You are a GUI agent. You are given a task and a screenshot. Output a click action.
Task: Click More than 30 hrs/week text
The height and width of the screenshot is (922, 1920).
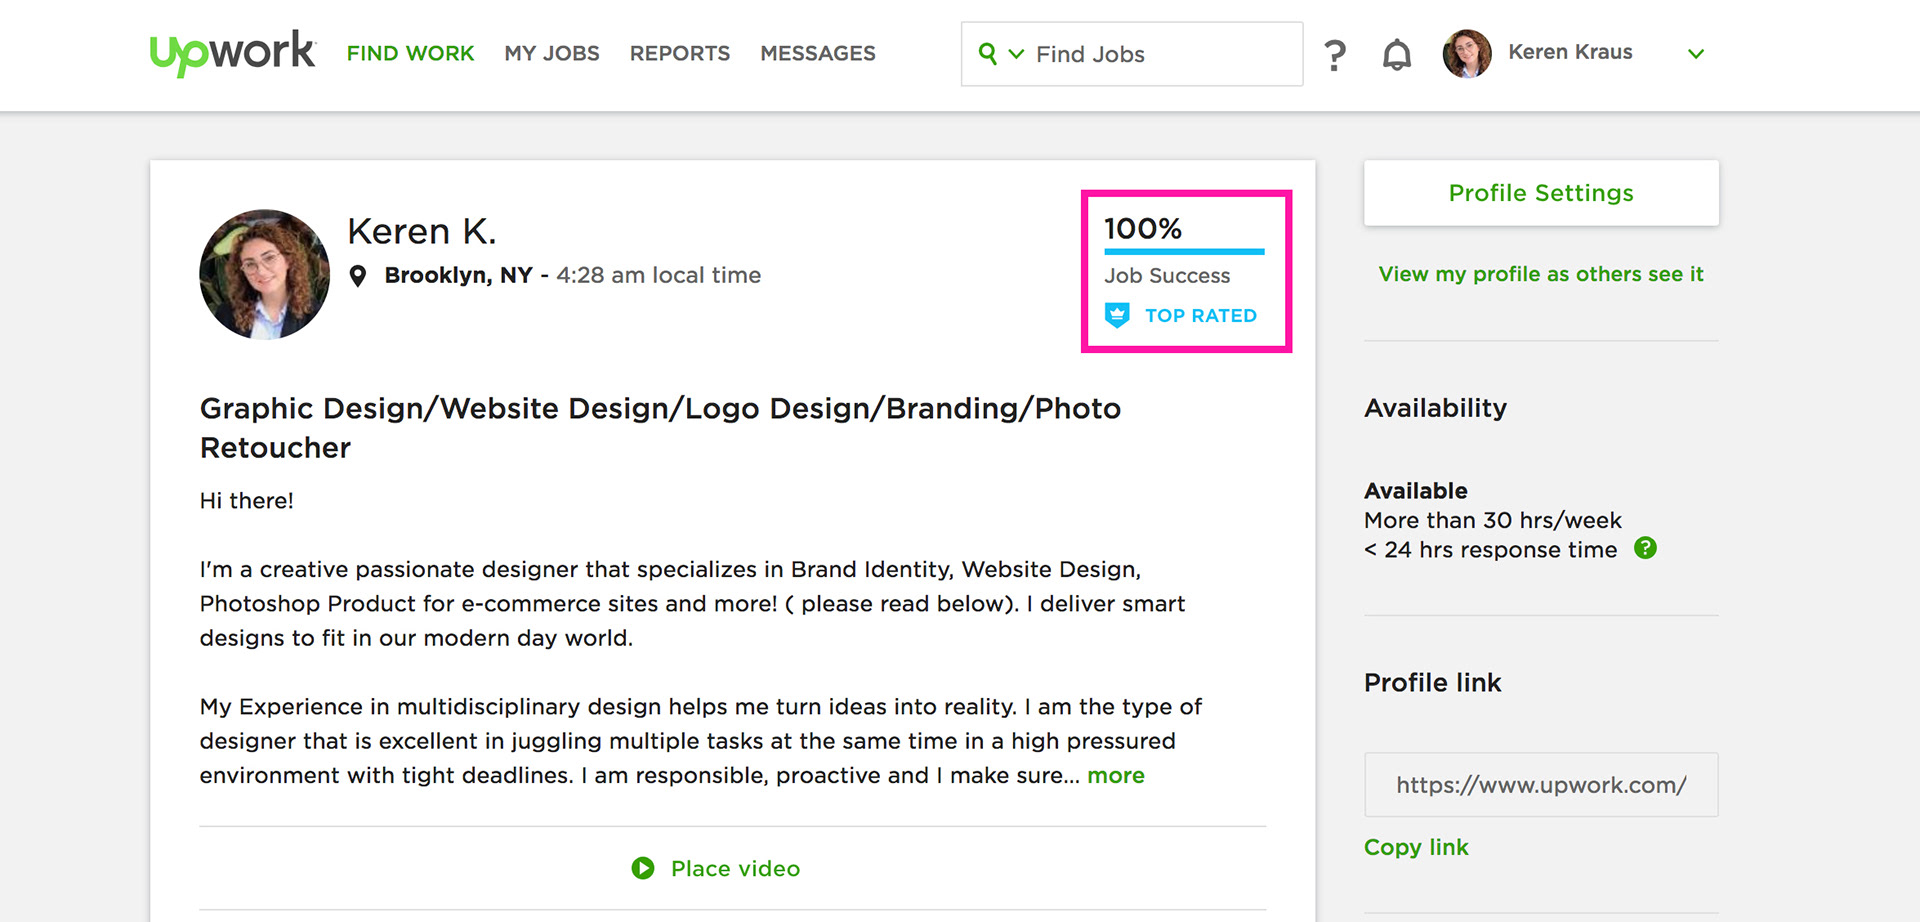click(x=1492, y=520)
